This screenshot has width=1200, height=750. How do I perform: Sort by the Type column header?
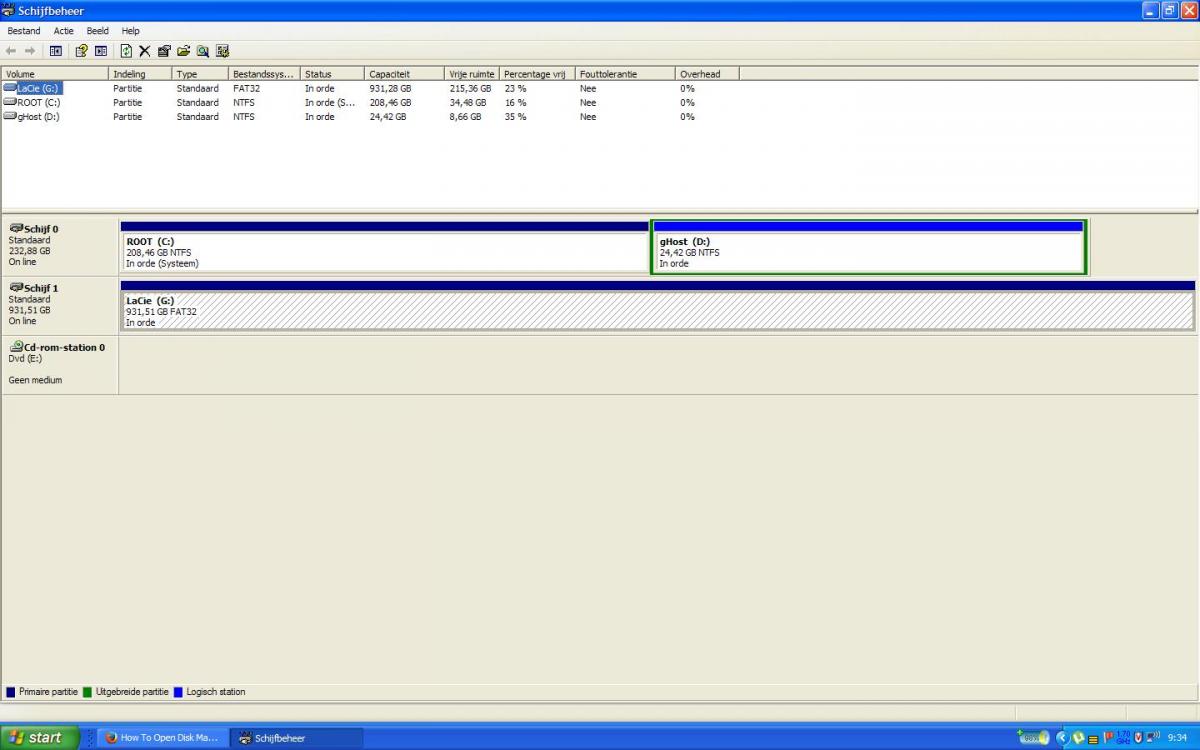200,74
